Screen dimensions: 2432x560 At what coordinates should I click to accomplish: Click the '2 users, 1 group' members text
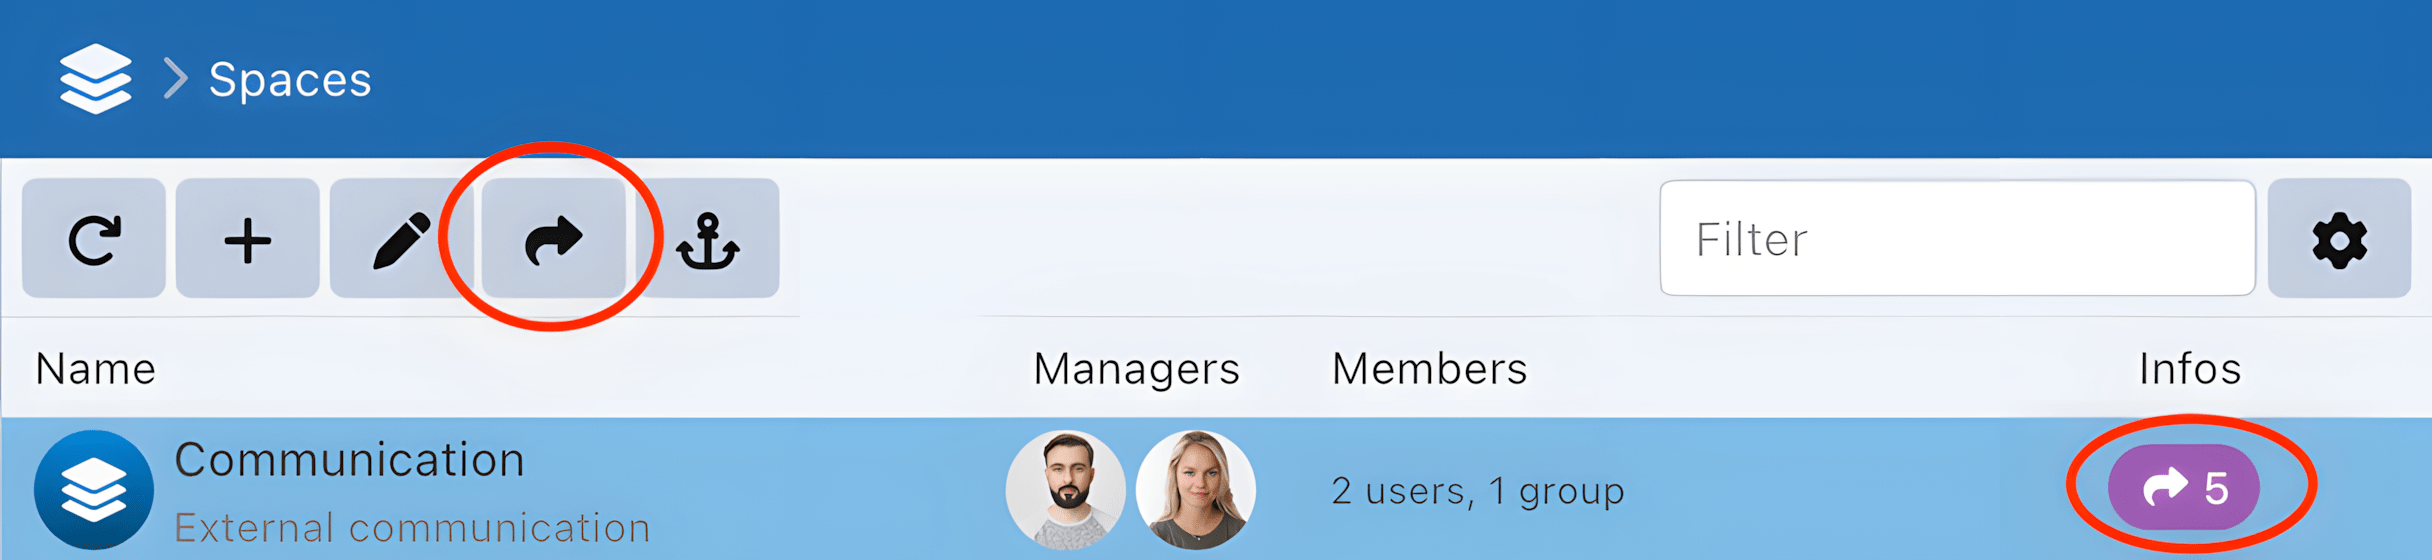pyautogui.click(x=1478, y=491)
